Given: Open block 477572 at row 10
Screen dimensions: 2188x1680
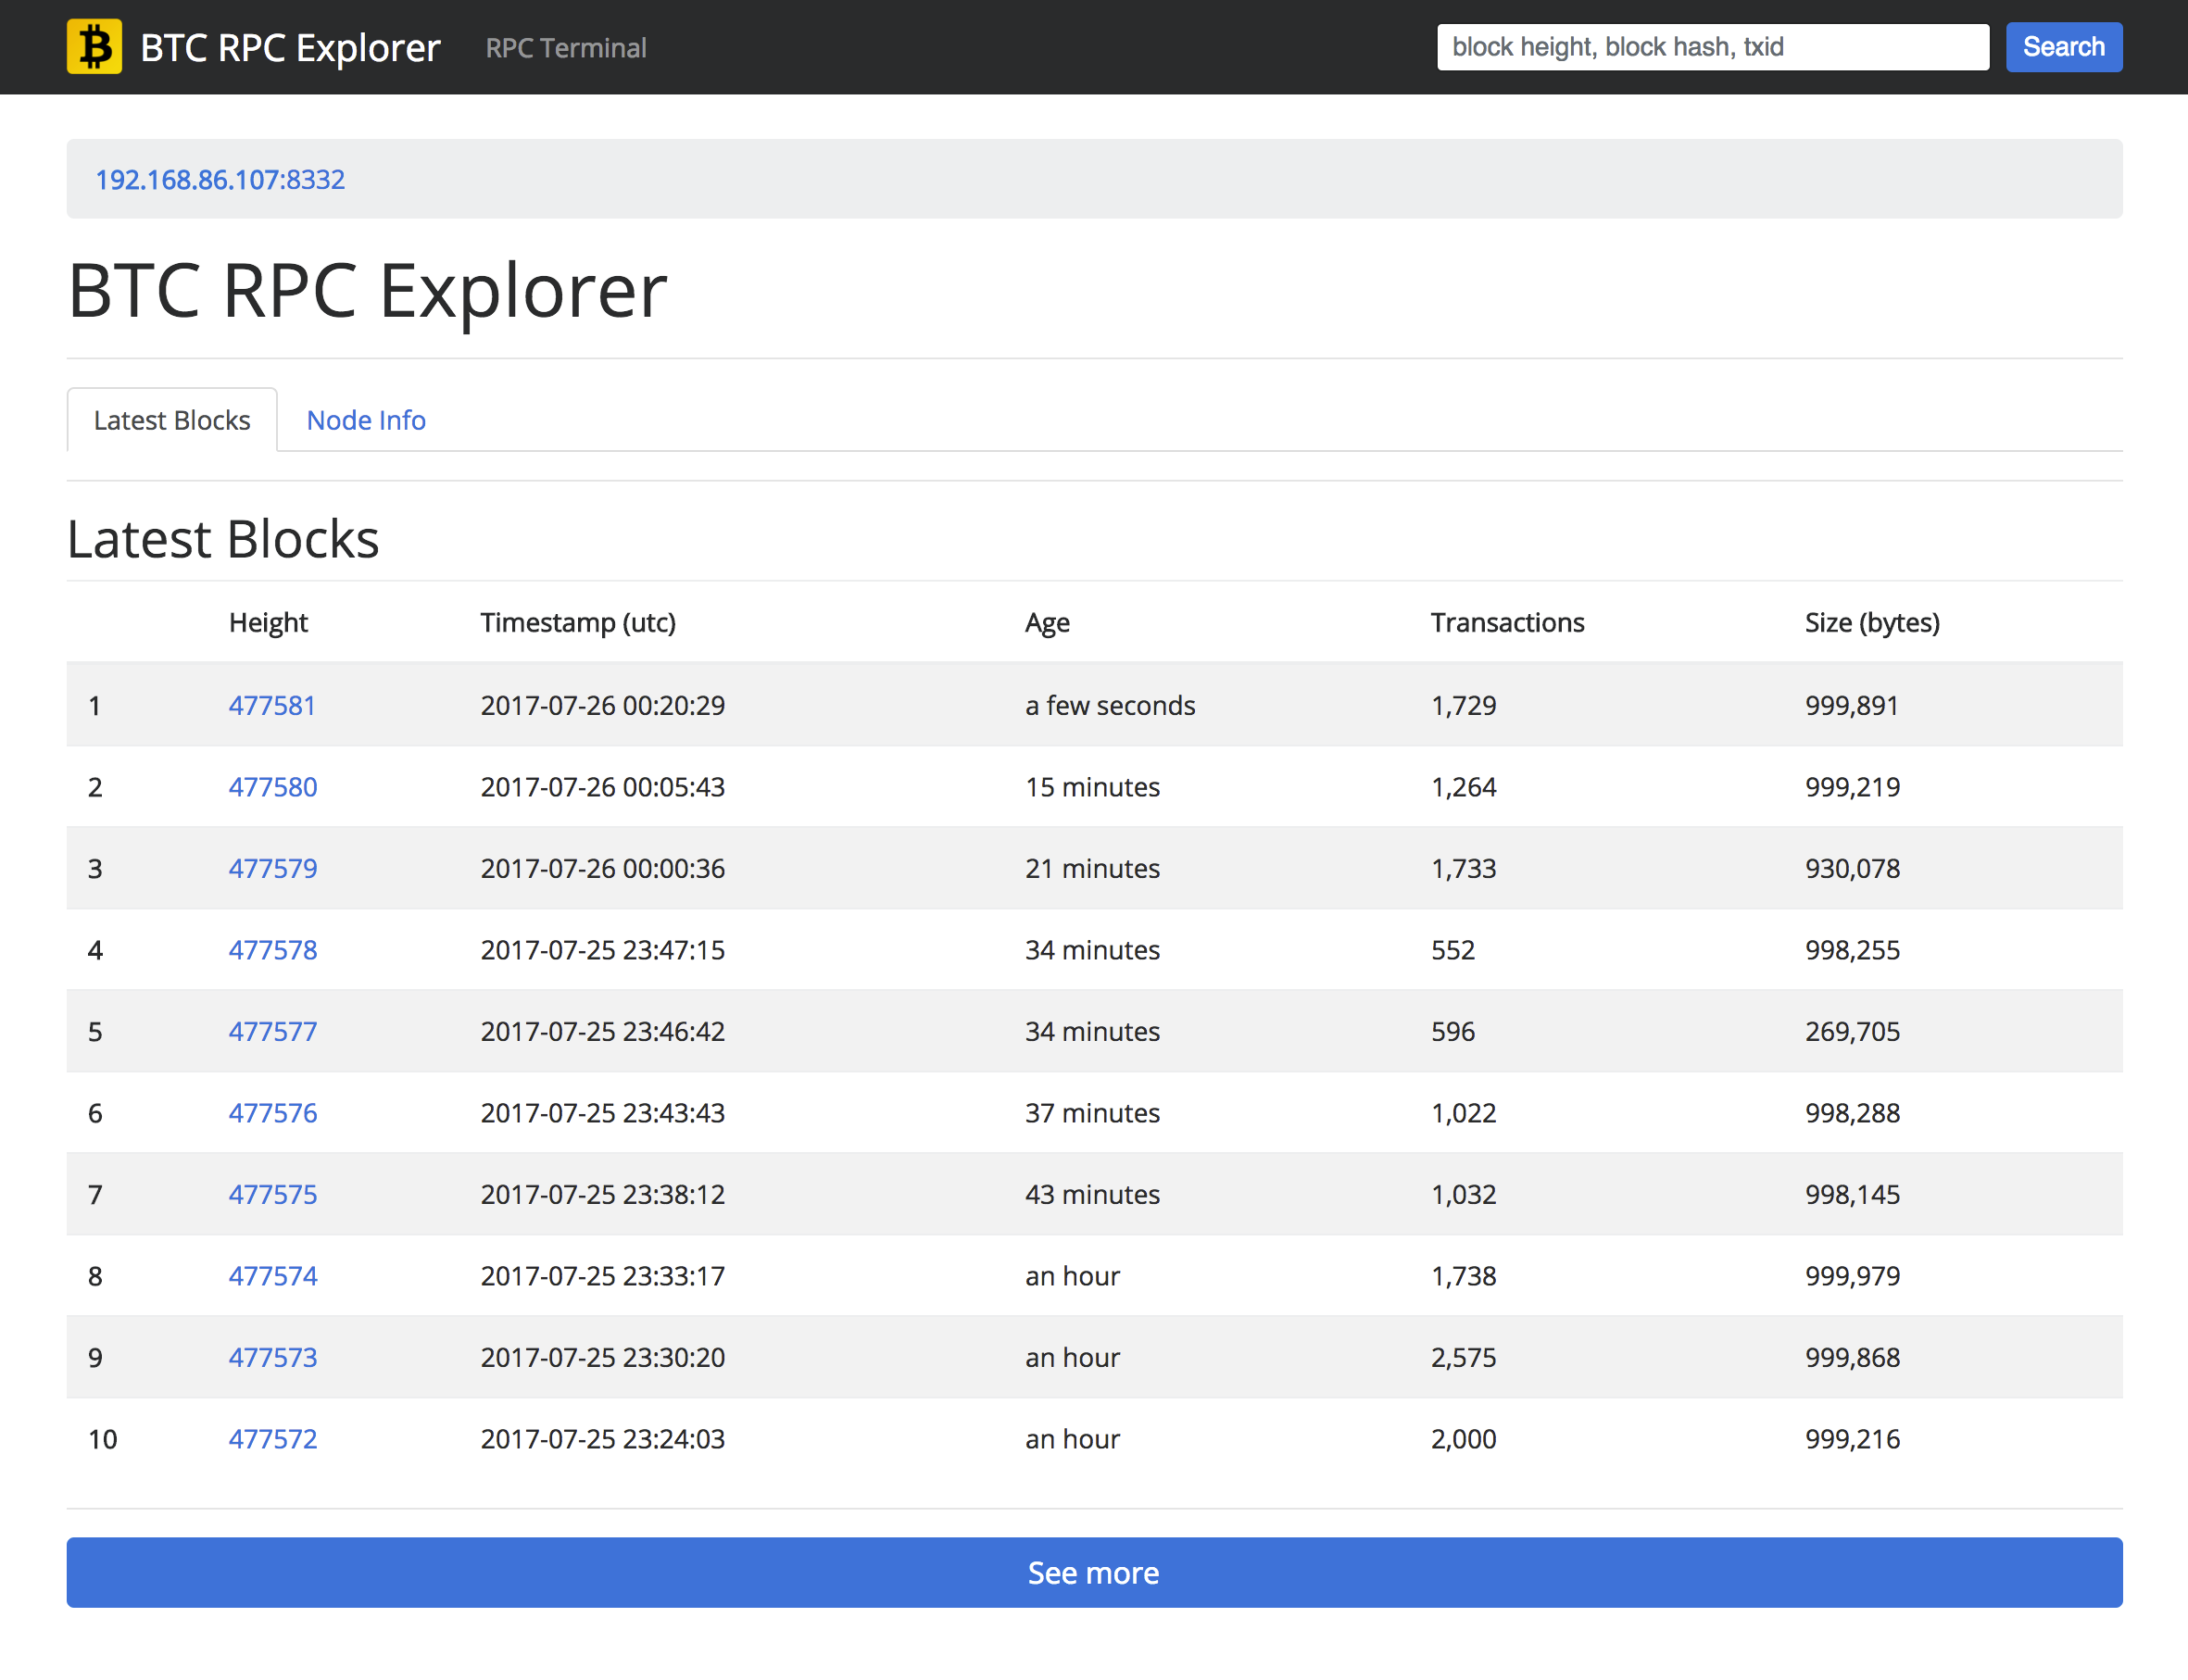Looking at the screenshot, I should [x=273, y=1439].
